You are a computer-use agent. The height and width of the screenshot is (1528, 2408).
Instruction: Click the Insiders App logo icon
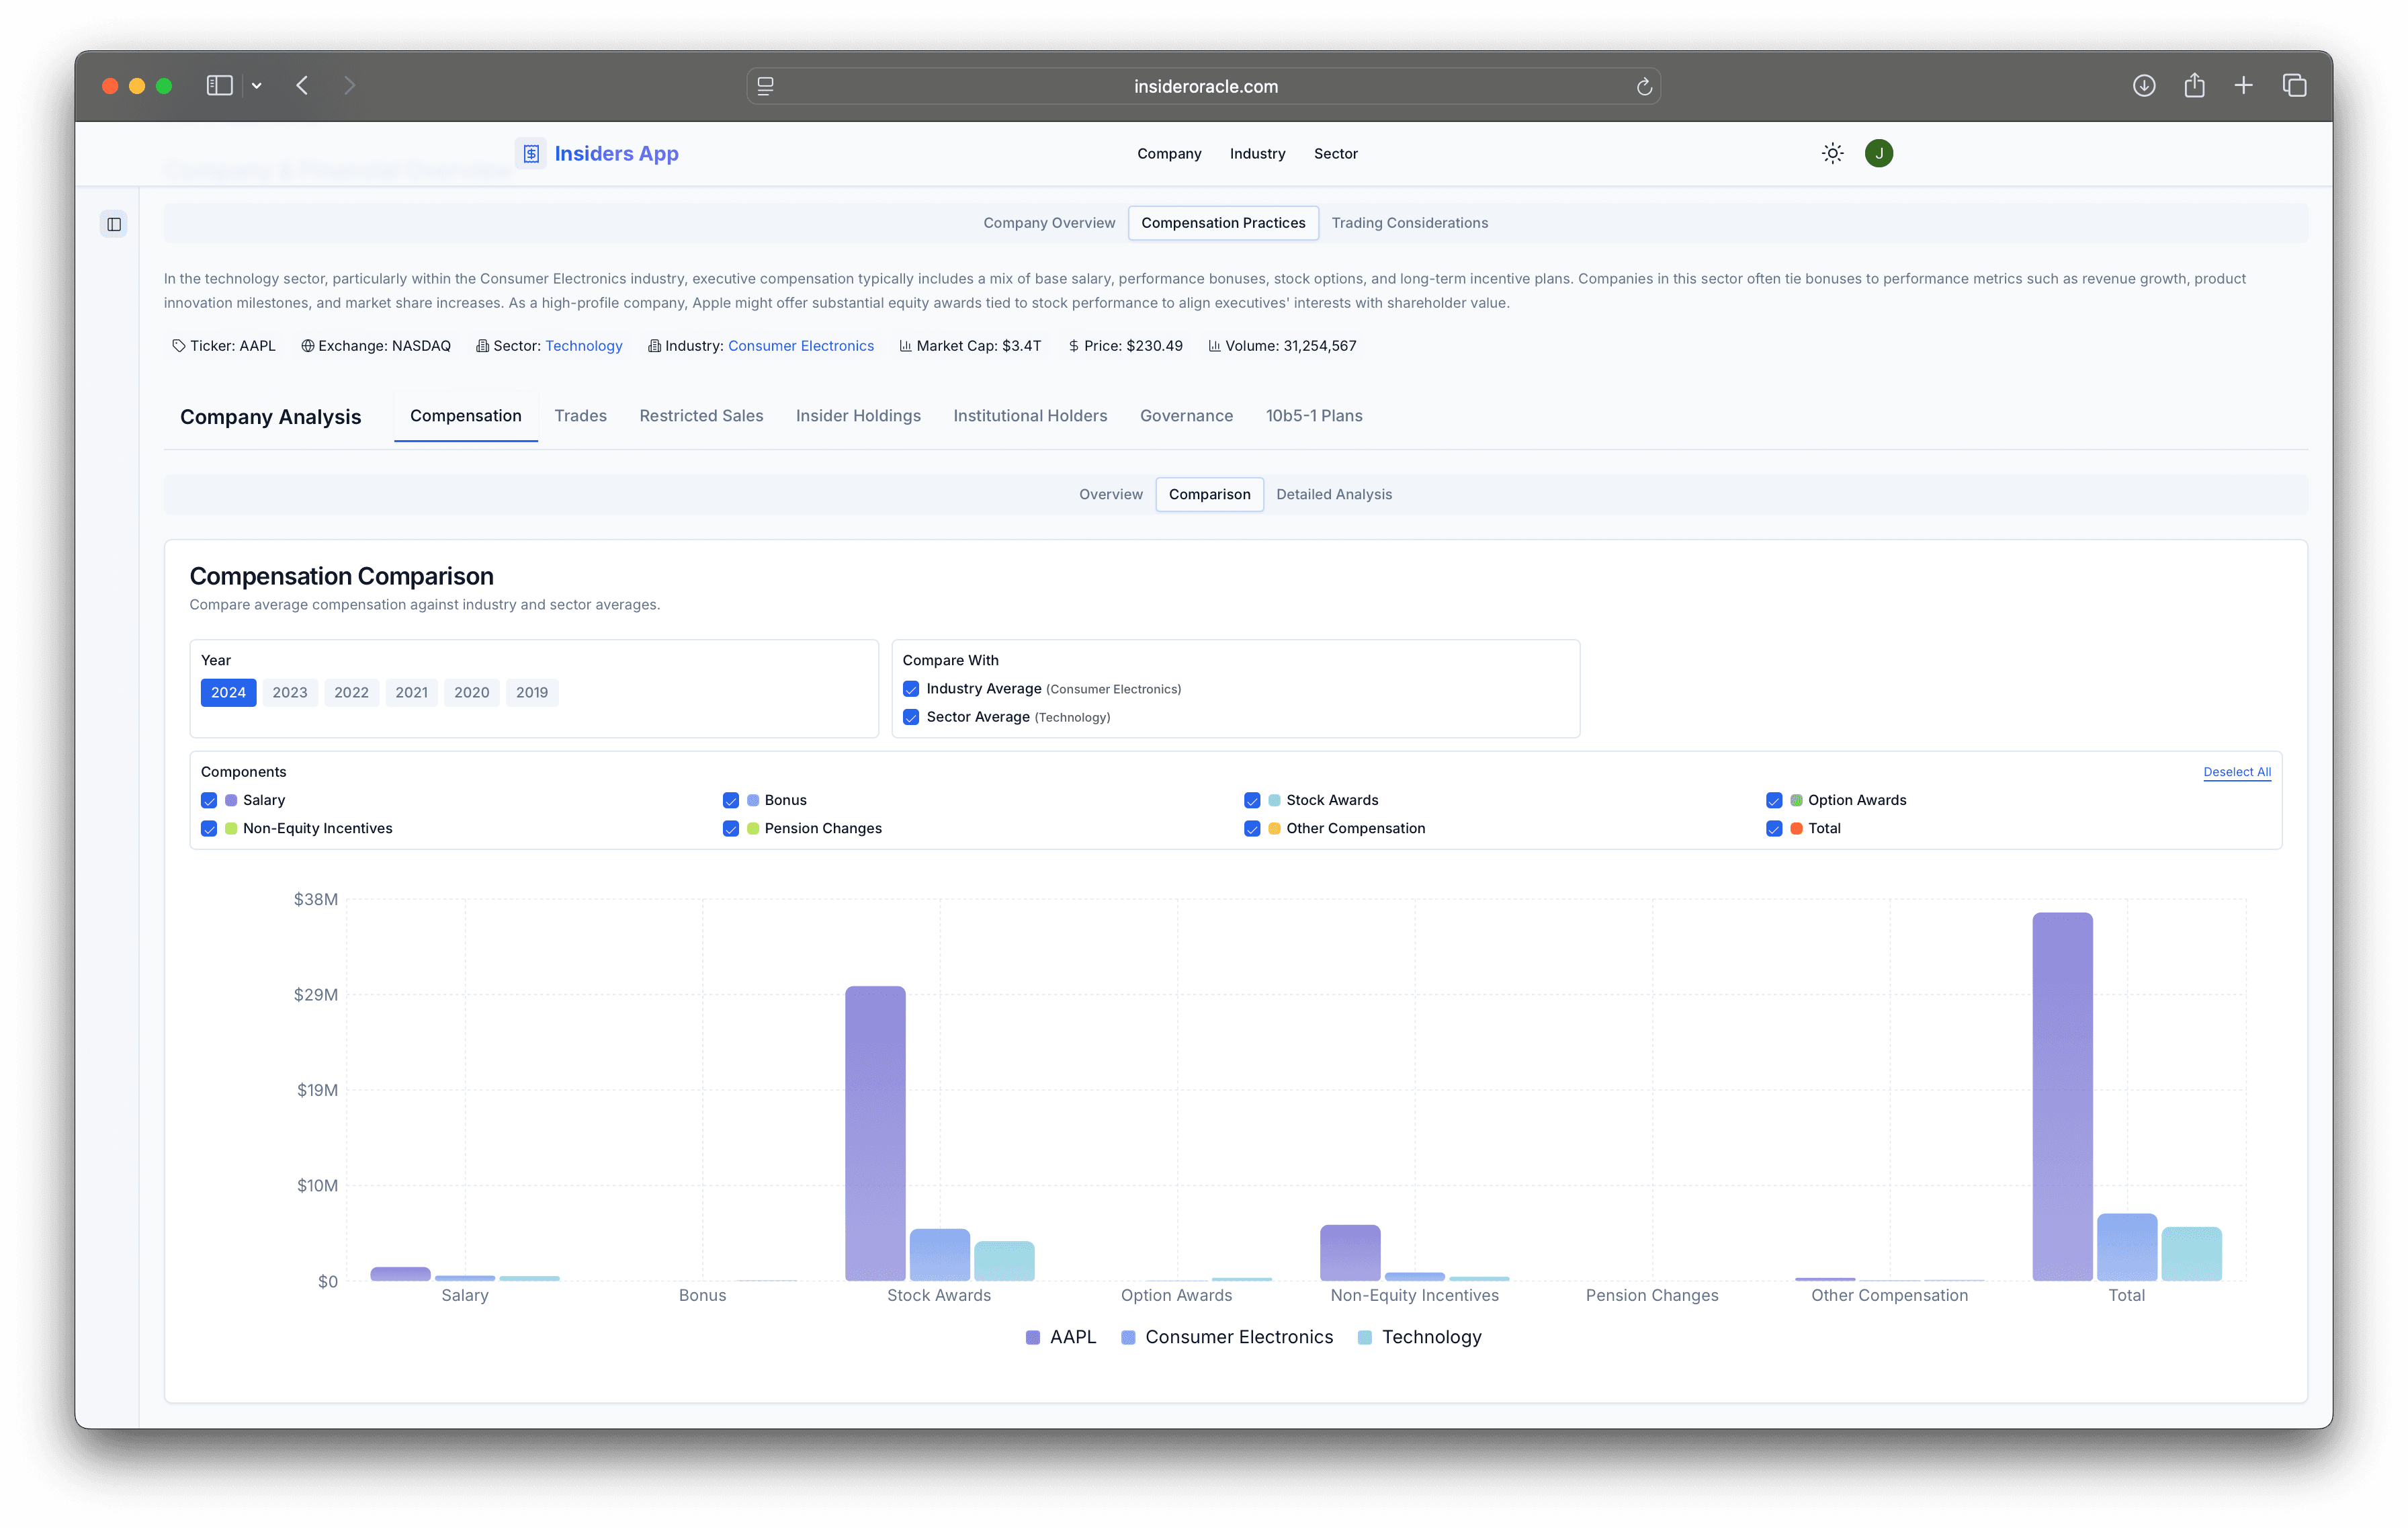pyautogui.click(x=531, y=153)
